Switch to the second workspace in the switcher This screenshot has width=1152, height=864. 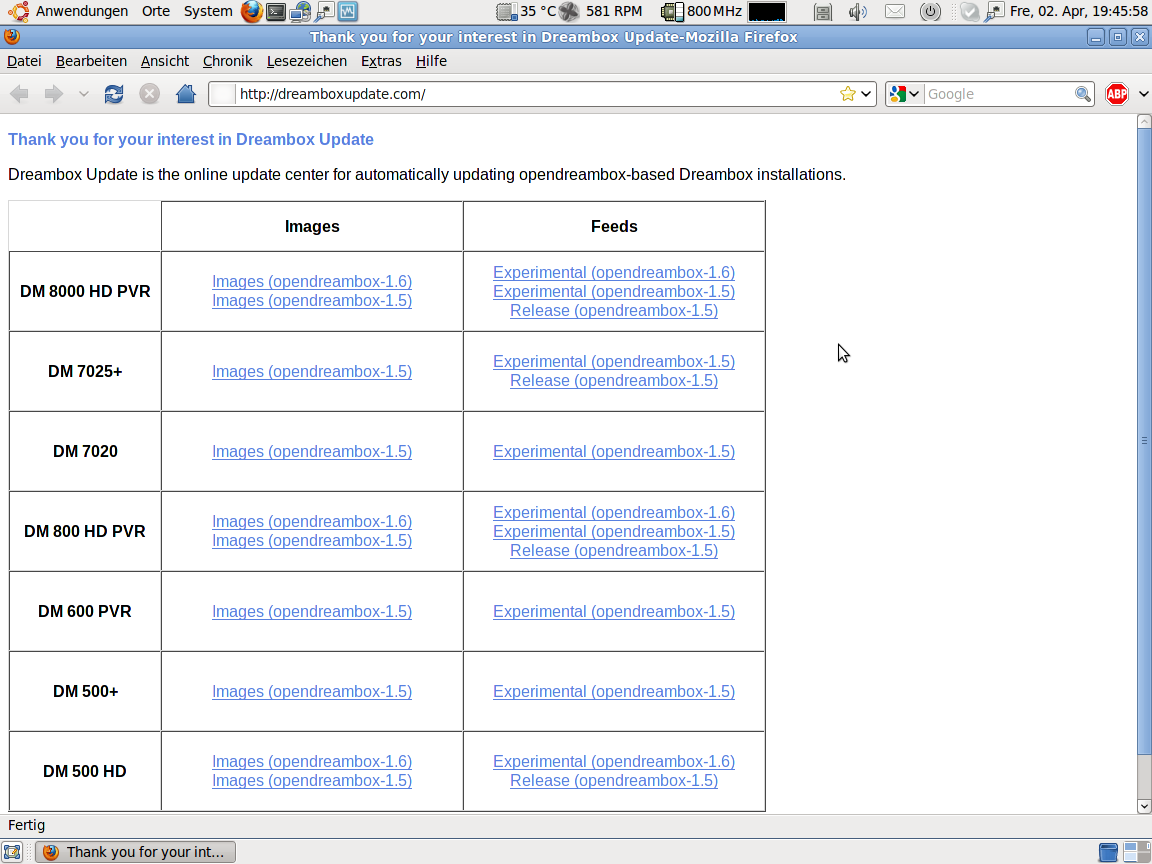(x=1137, y=852)
